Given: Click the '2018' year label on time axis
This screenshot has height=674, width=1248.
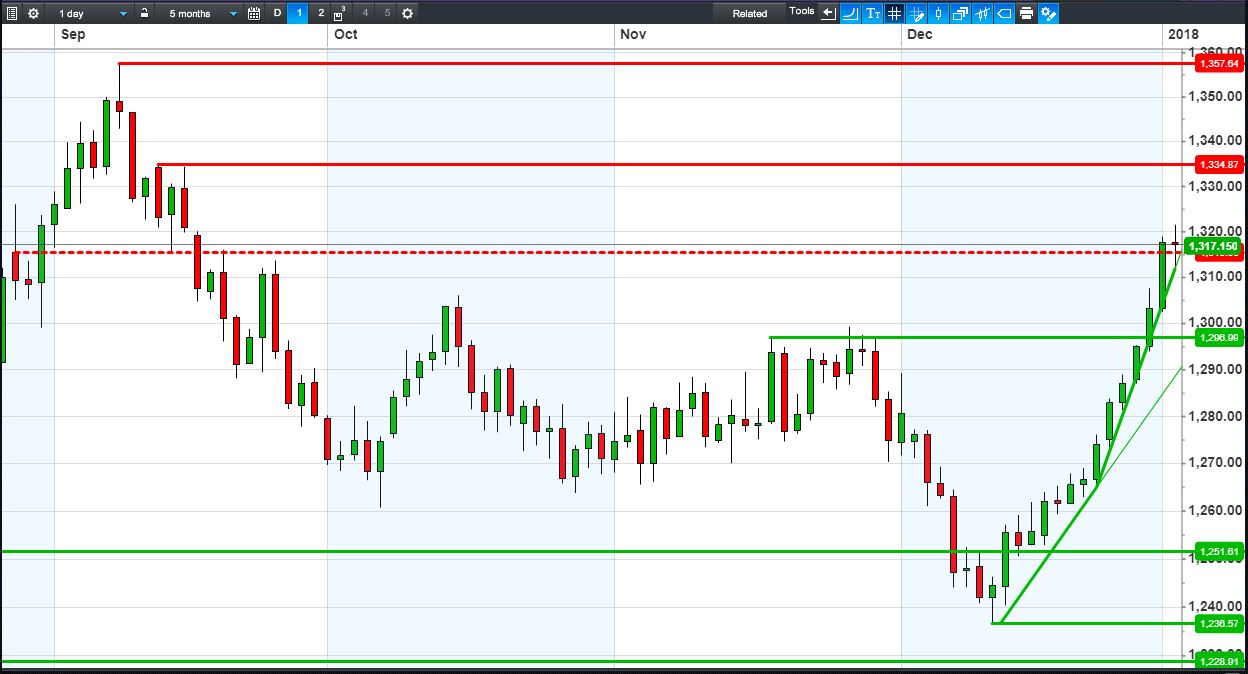Looking at the screenshot, I should (x=1183, y=35).
